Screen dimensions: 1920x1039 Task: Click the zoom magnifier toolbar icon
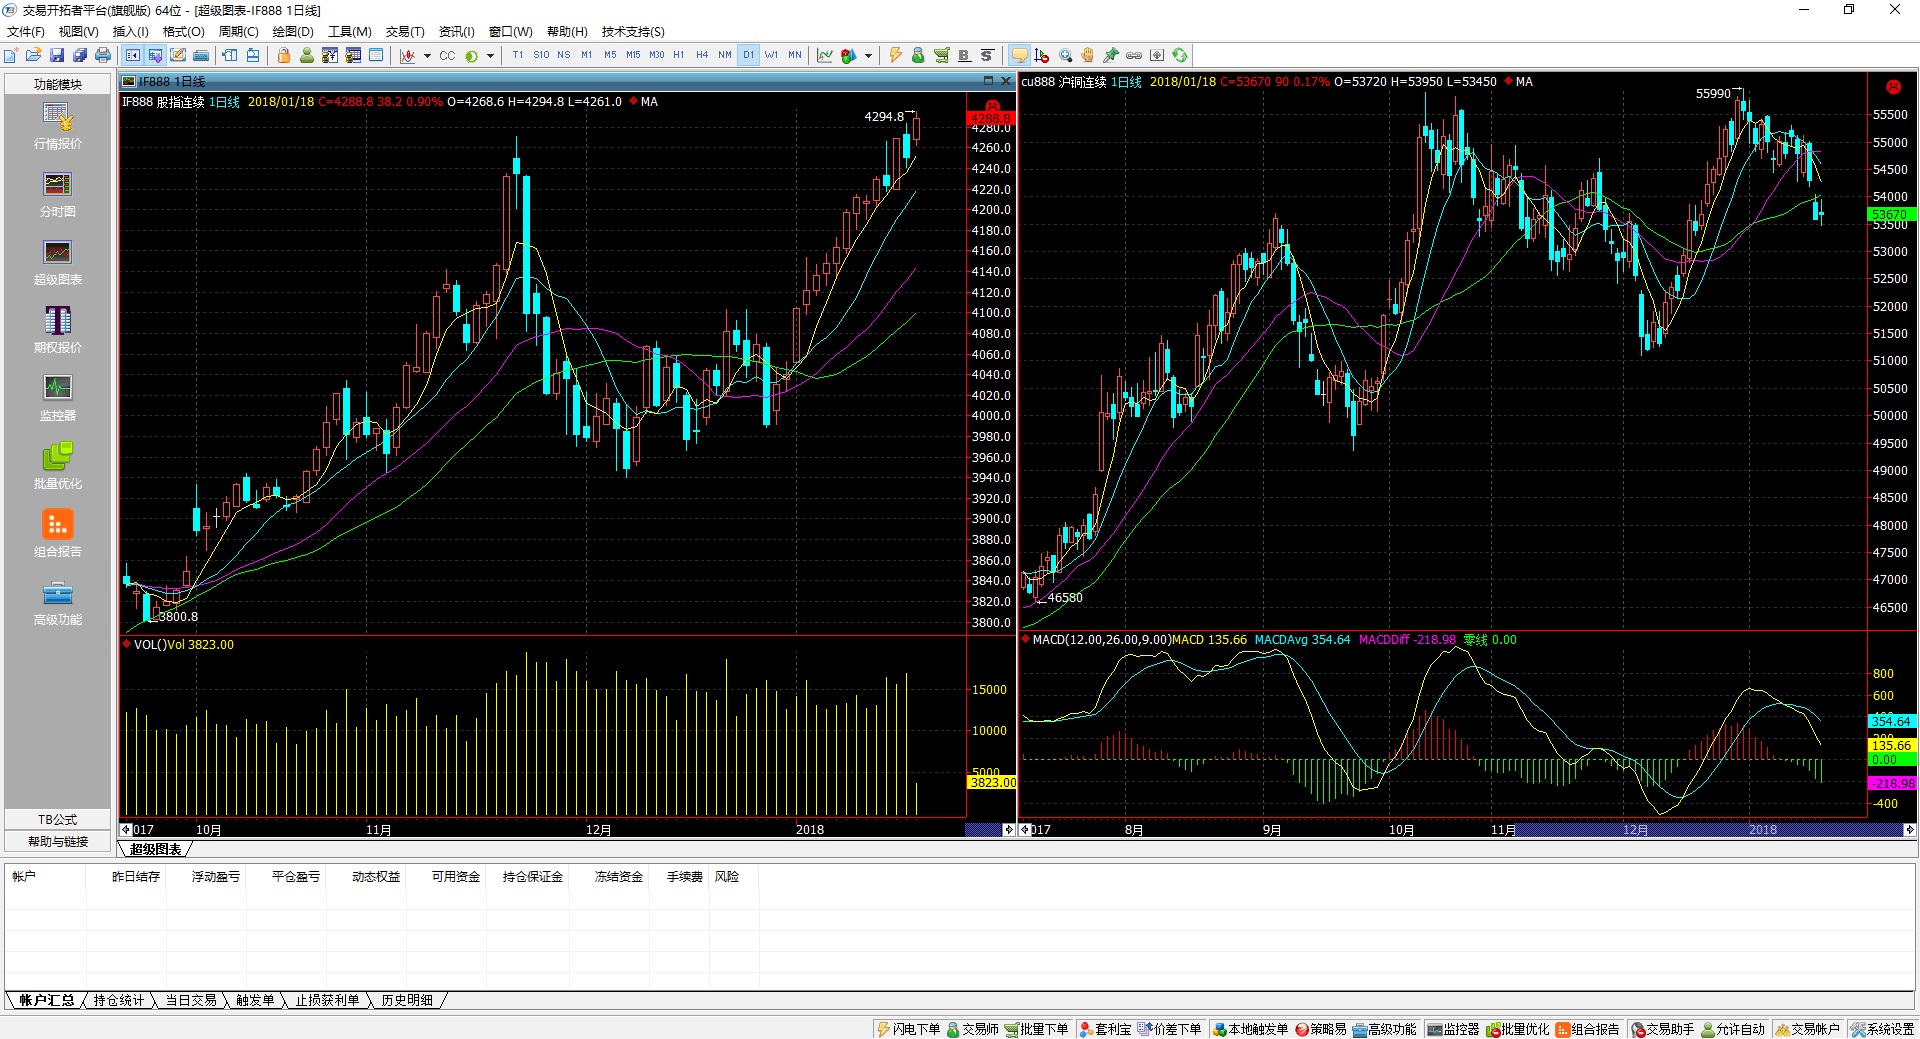click(1066, 55)
